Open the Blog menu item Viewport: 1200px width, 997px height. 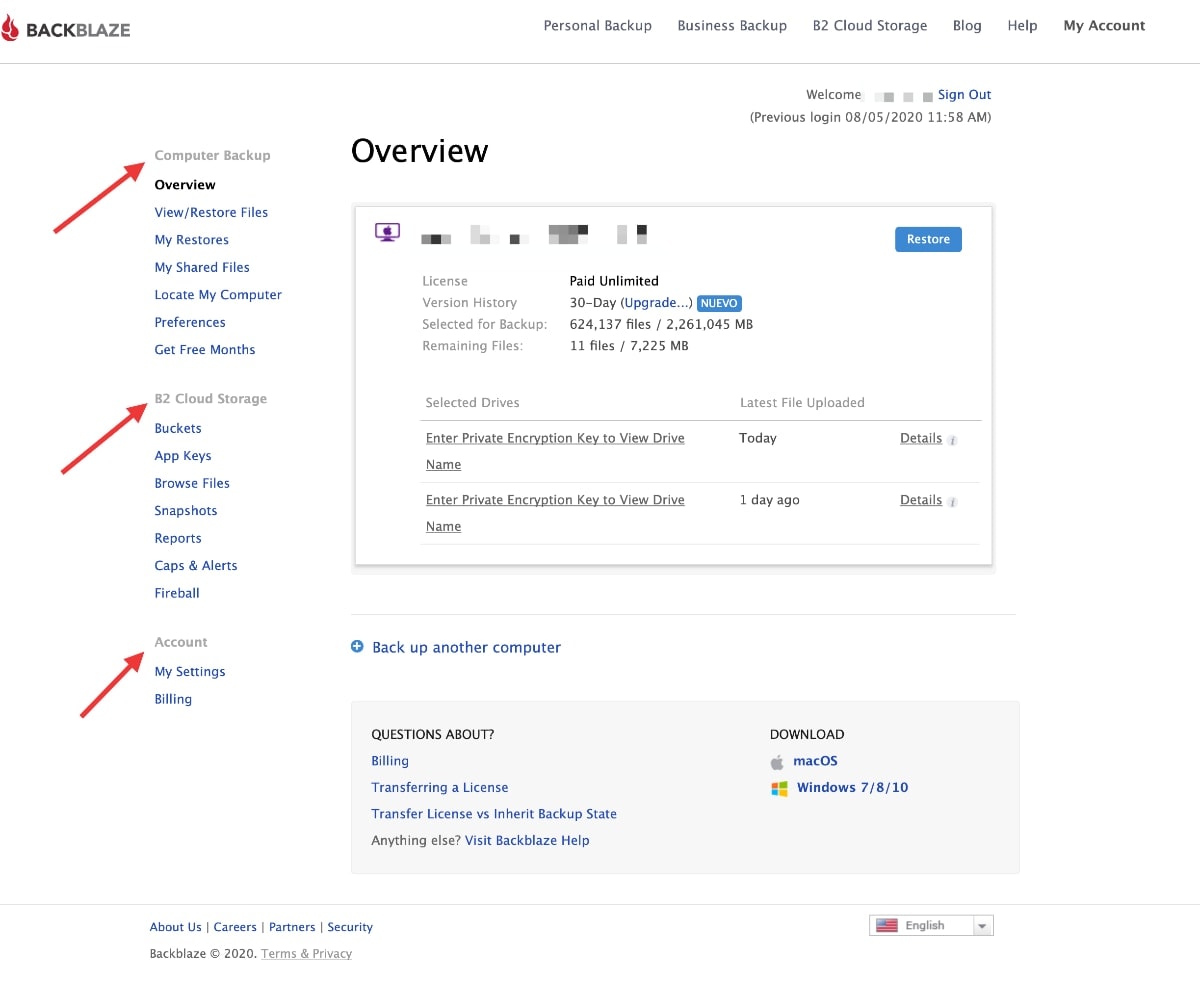967,26
